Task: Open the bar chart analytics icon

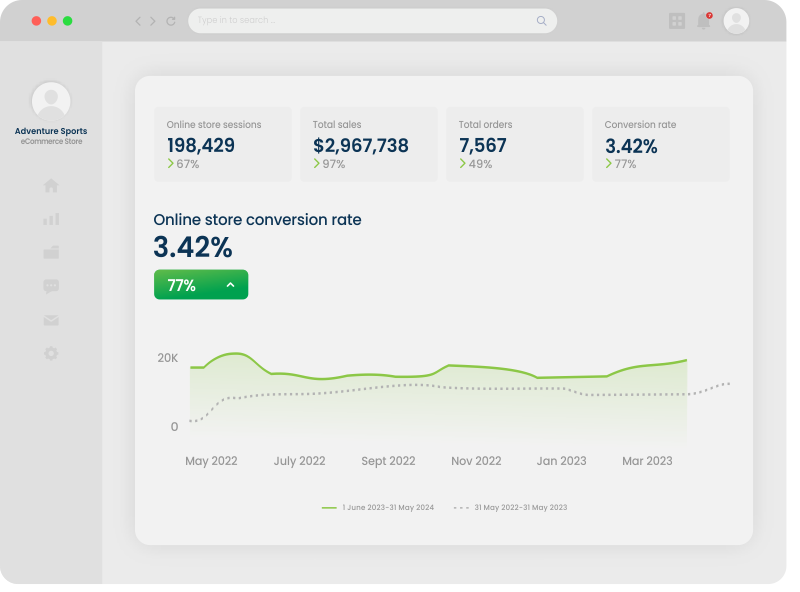Action: coord(51,219)
